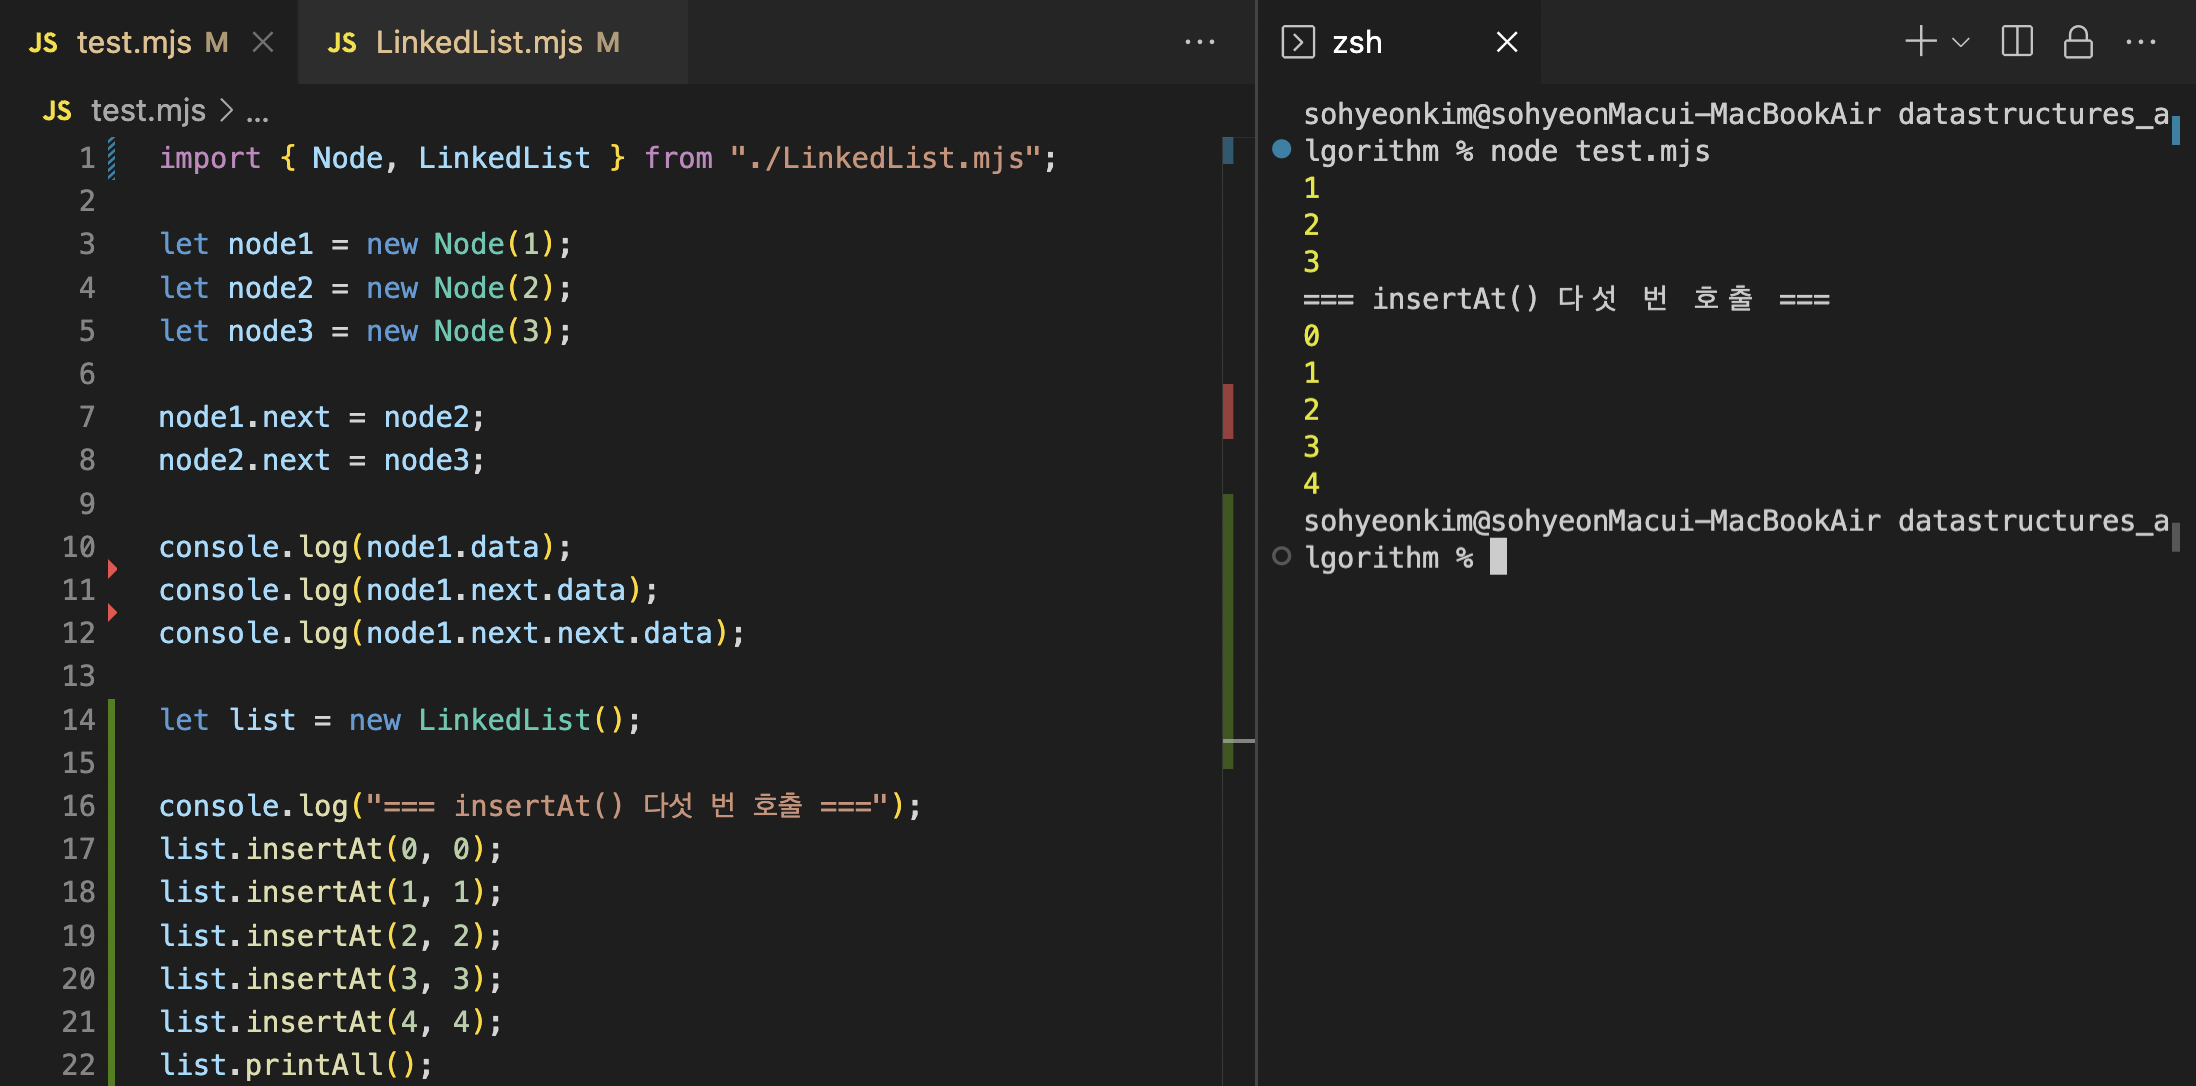Click JS file icon on LinkedList.mjs tab
Image resolution: width=2196 pixels, height=1086 pixels.
coord(342,43)
